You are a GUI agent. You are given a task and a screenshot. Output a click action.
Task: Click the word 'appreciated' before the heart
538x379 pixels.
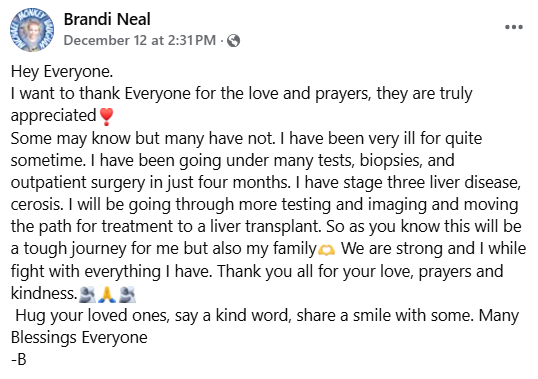point(54,116)
